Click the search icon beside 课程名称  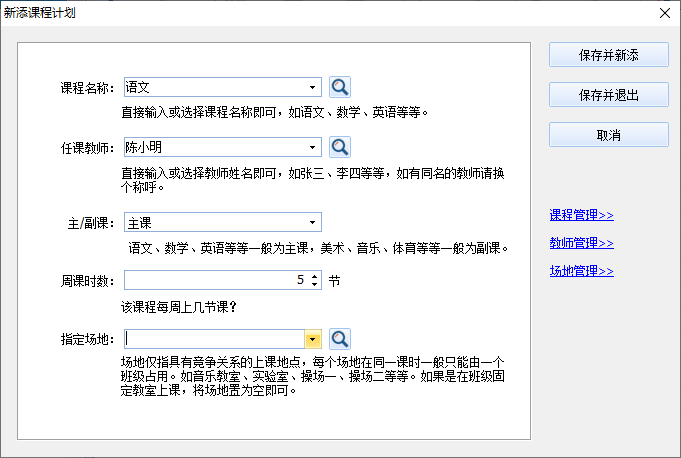[340, 87]
